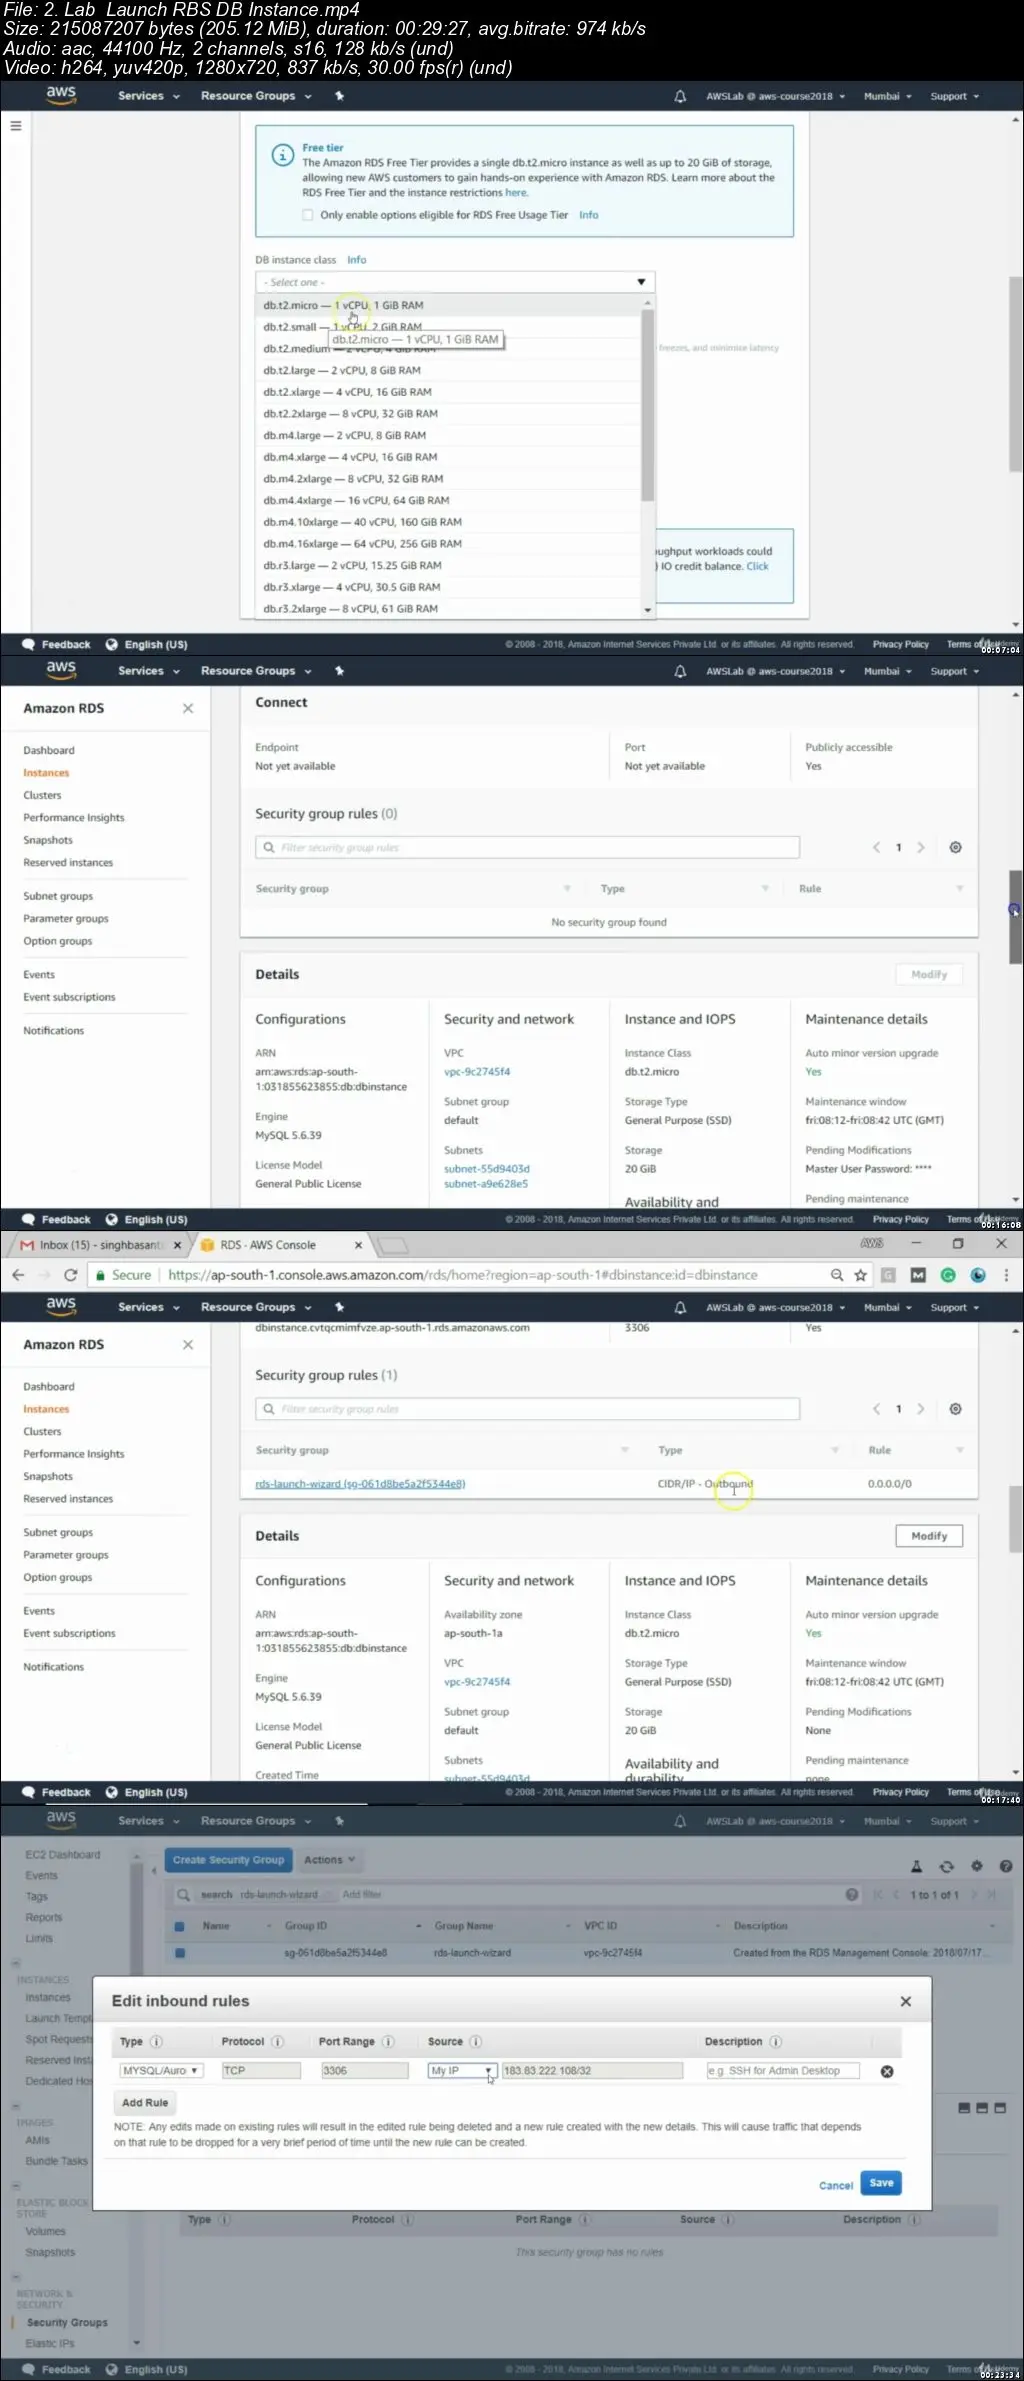Open help icon in EC2 console toolbar
Viewport: 1024px width, 2381px height.
(x=1006, y=1866)
